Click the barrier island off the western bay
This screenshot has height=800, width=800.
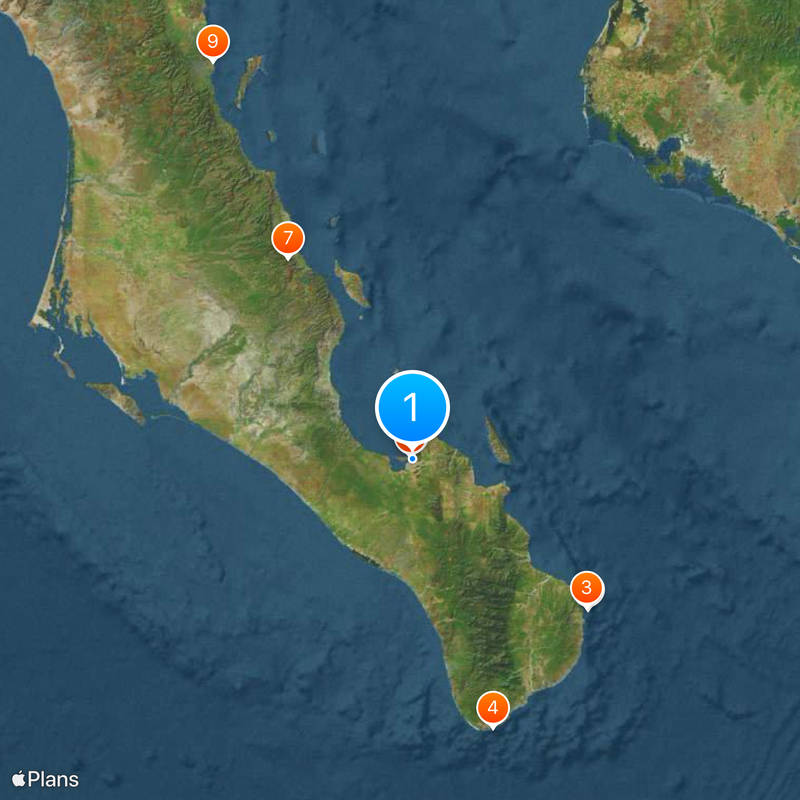click(117, 401)
